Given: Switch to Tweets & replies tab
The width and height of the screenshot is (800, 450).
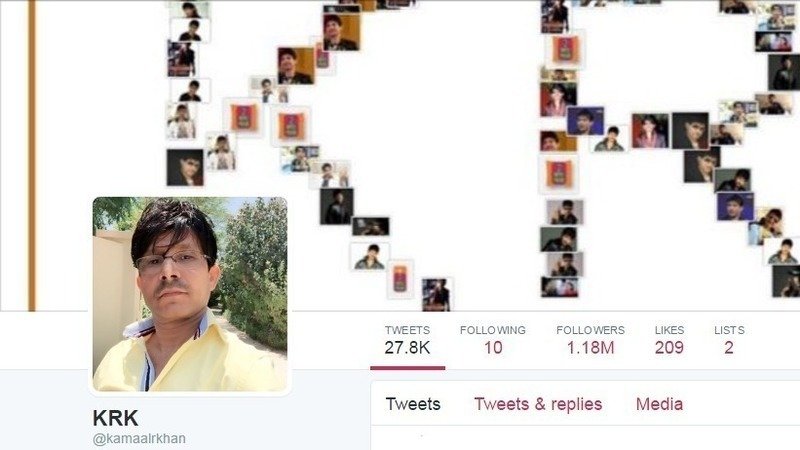Looking at the screenshot, I should [538, 404].
